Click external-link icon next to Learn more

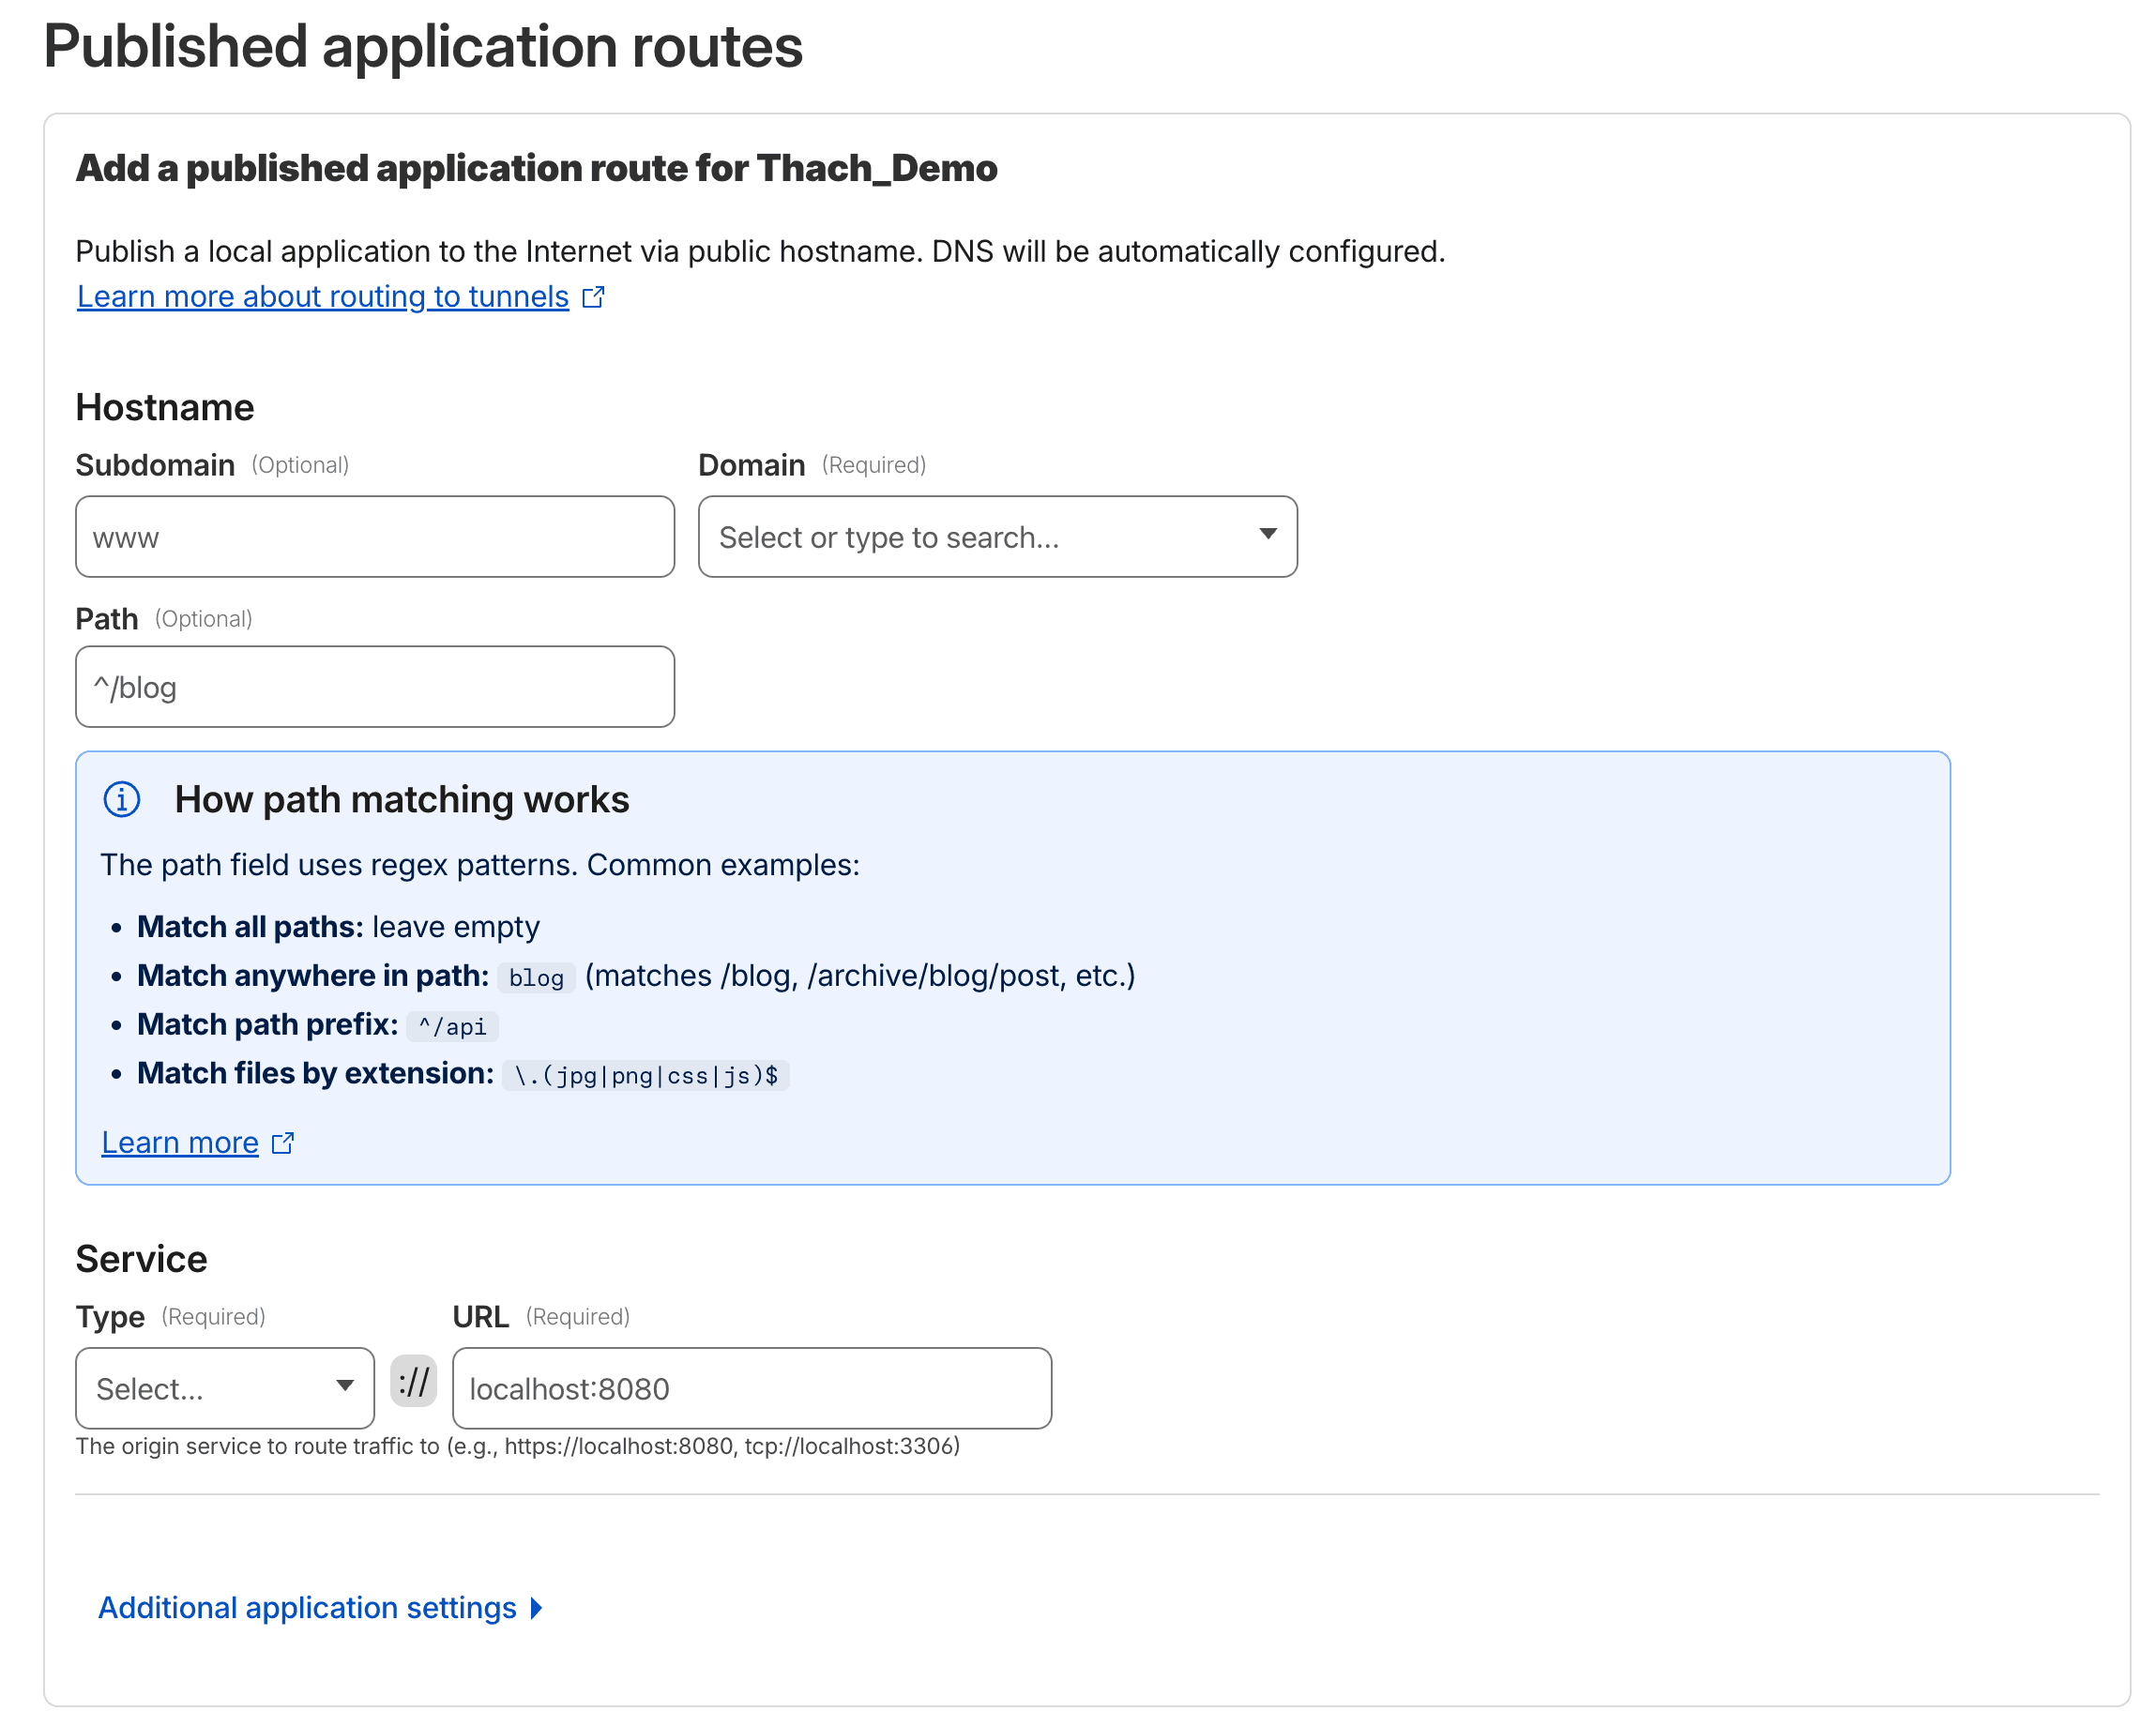[283, 1142]
